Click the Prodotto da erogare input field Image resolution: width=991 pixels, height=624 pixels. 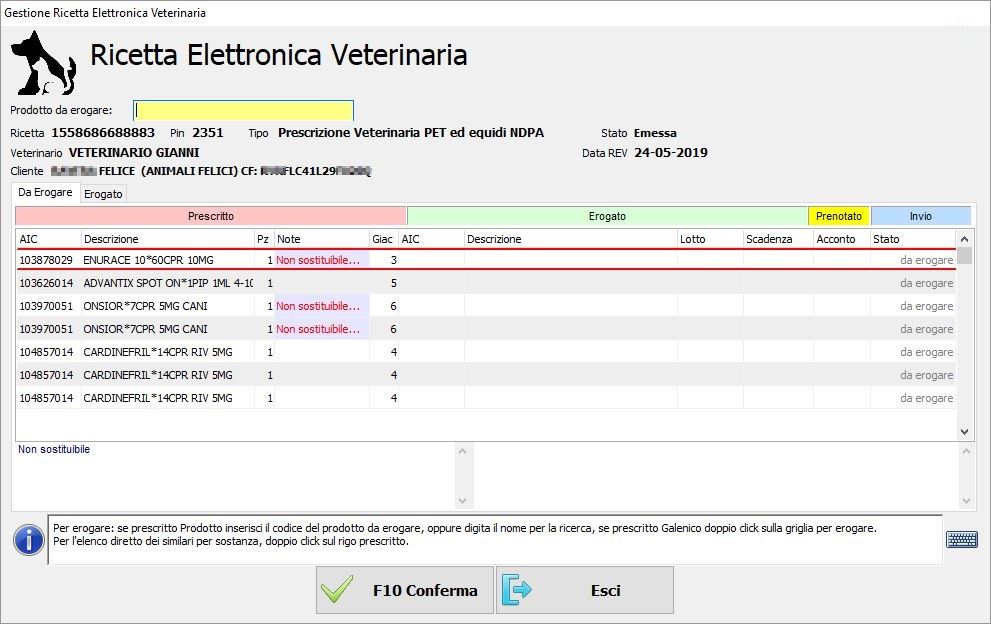(244, 110)
